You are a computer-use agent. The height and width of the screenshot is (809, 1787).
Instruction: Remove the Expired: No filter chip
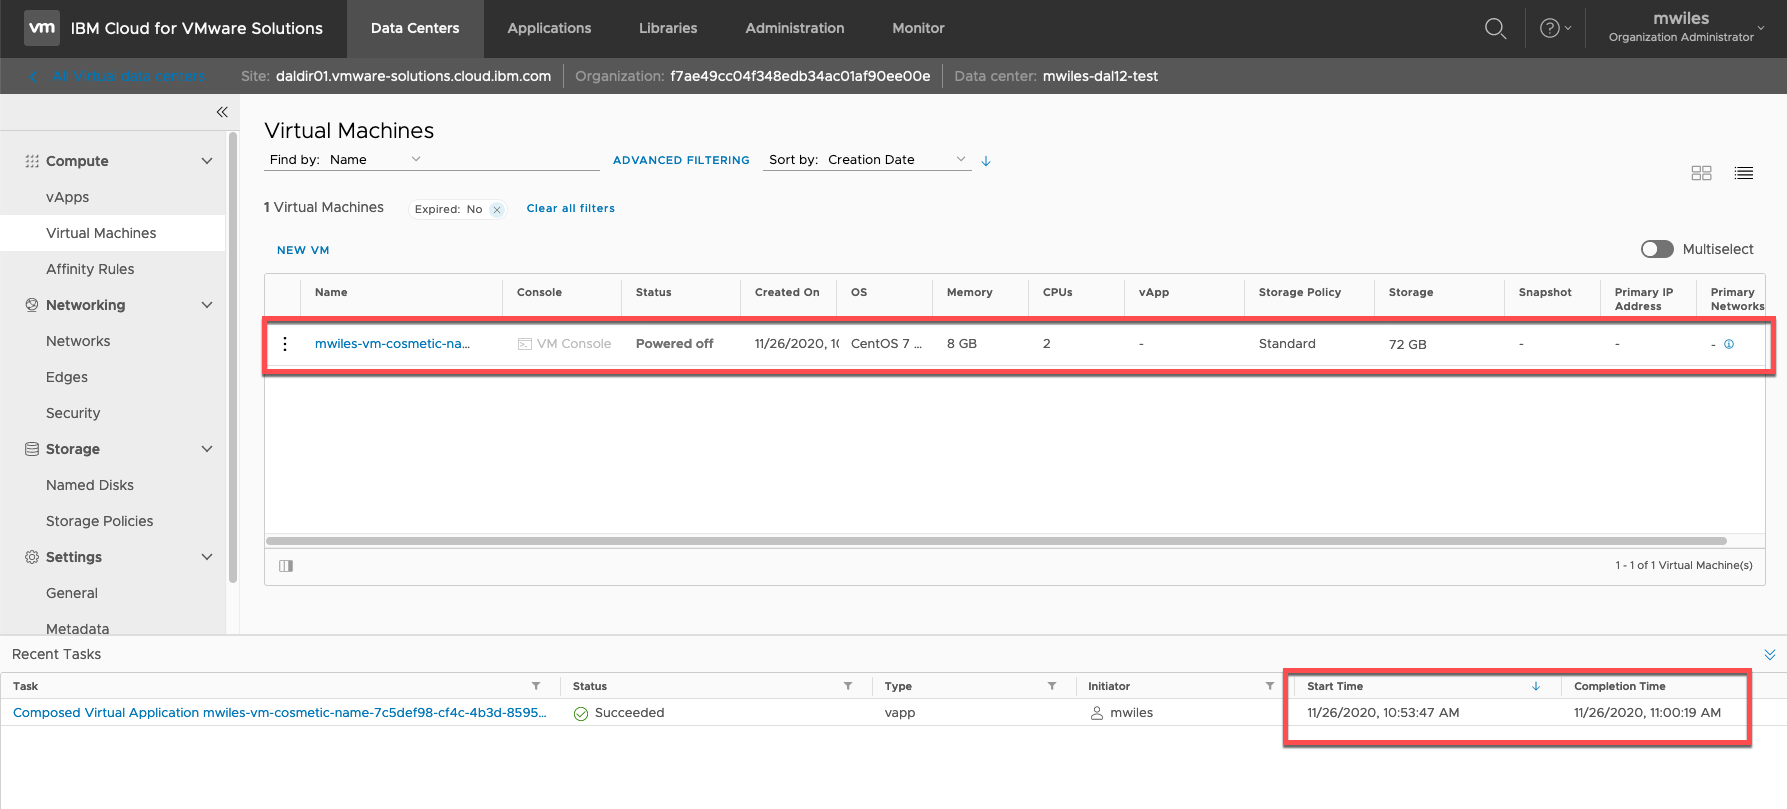point(497,210)
